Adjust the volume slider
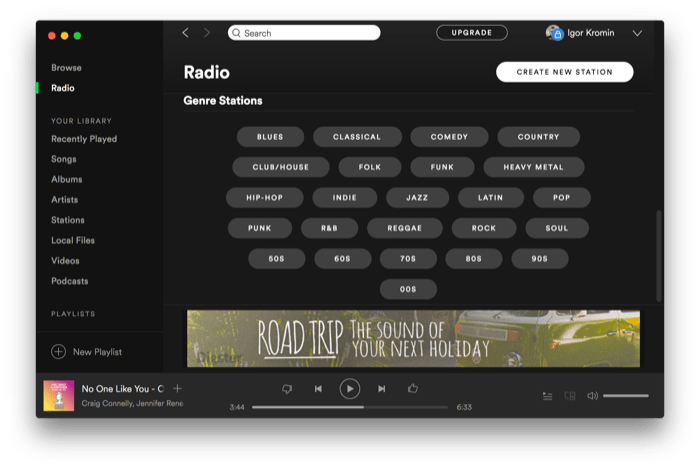This screenshot has height=469, width=700. click(x=625, y=396)
